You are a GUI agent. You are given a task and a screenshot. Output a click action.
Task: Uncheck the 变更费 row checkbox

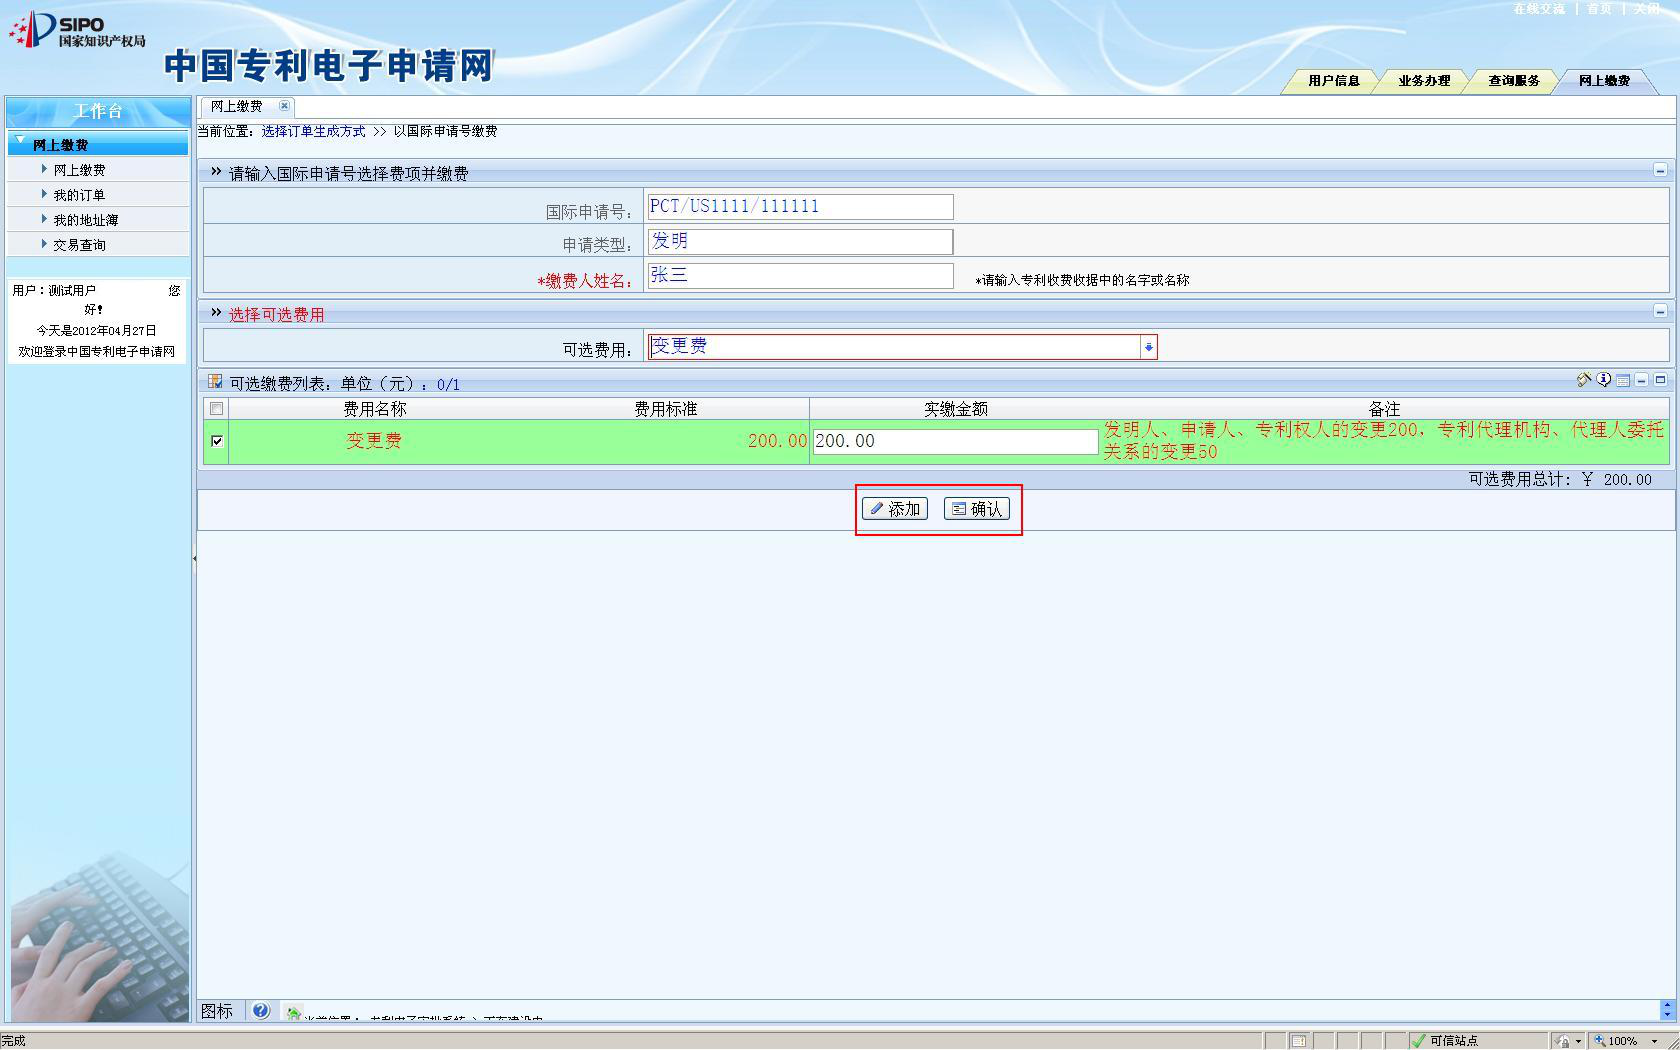click(x=217, y=441)
